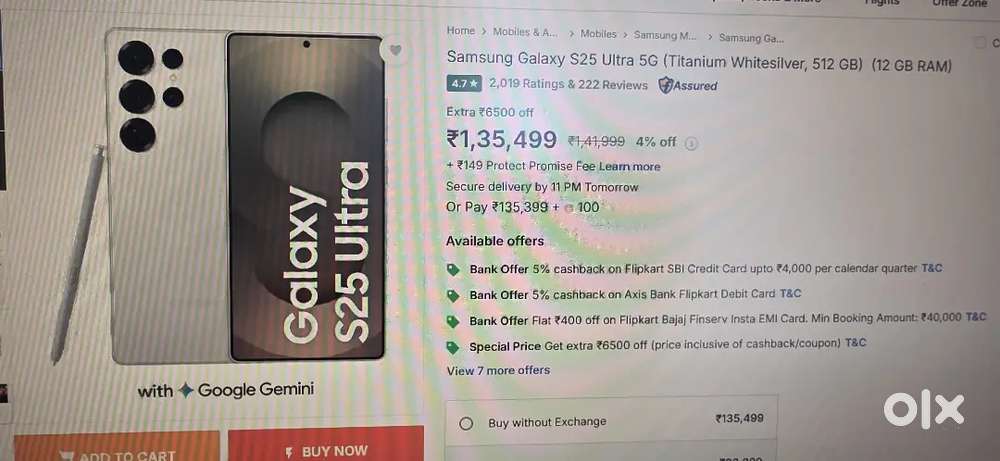Click green tag icon beside Axis Bank offer

pyautogui.click(x=453, y=295)
